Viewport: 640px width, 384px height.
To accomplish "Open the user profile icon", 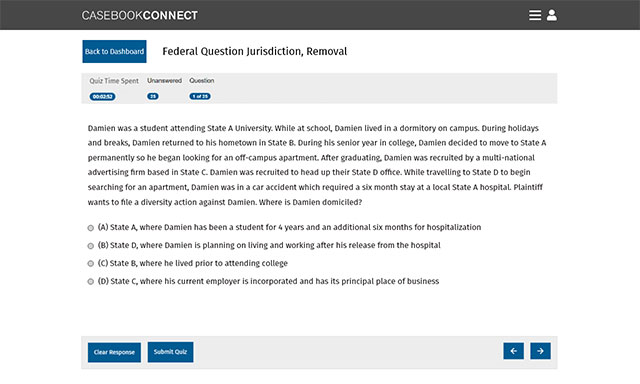I will [551, 15].
